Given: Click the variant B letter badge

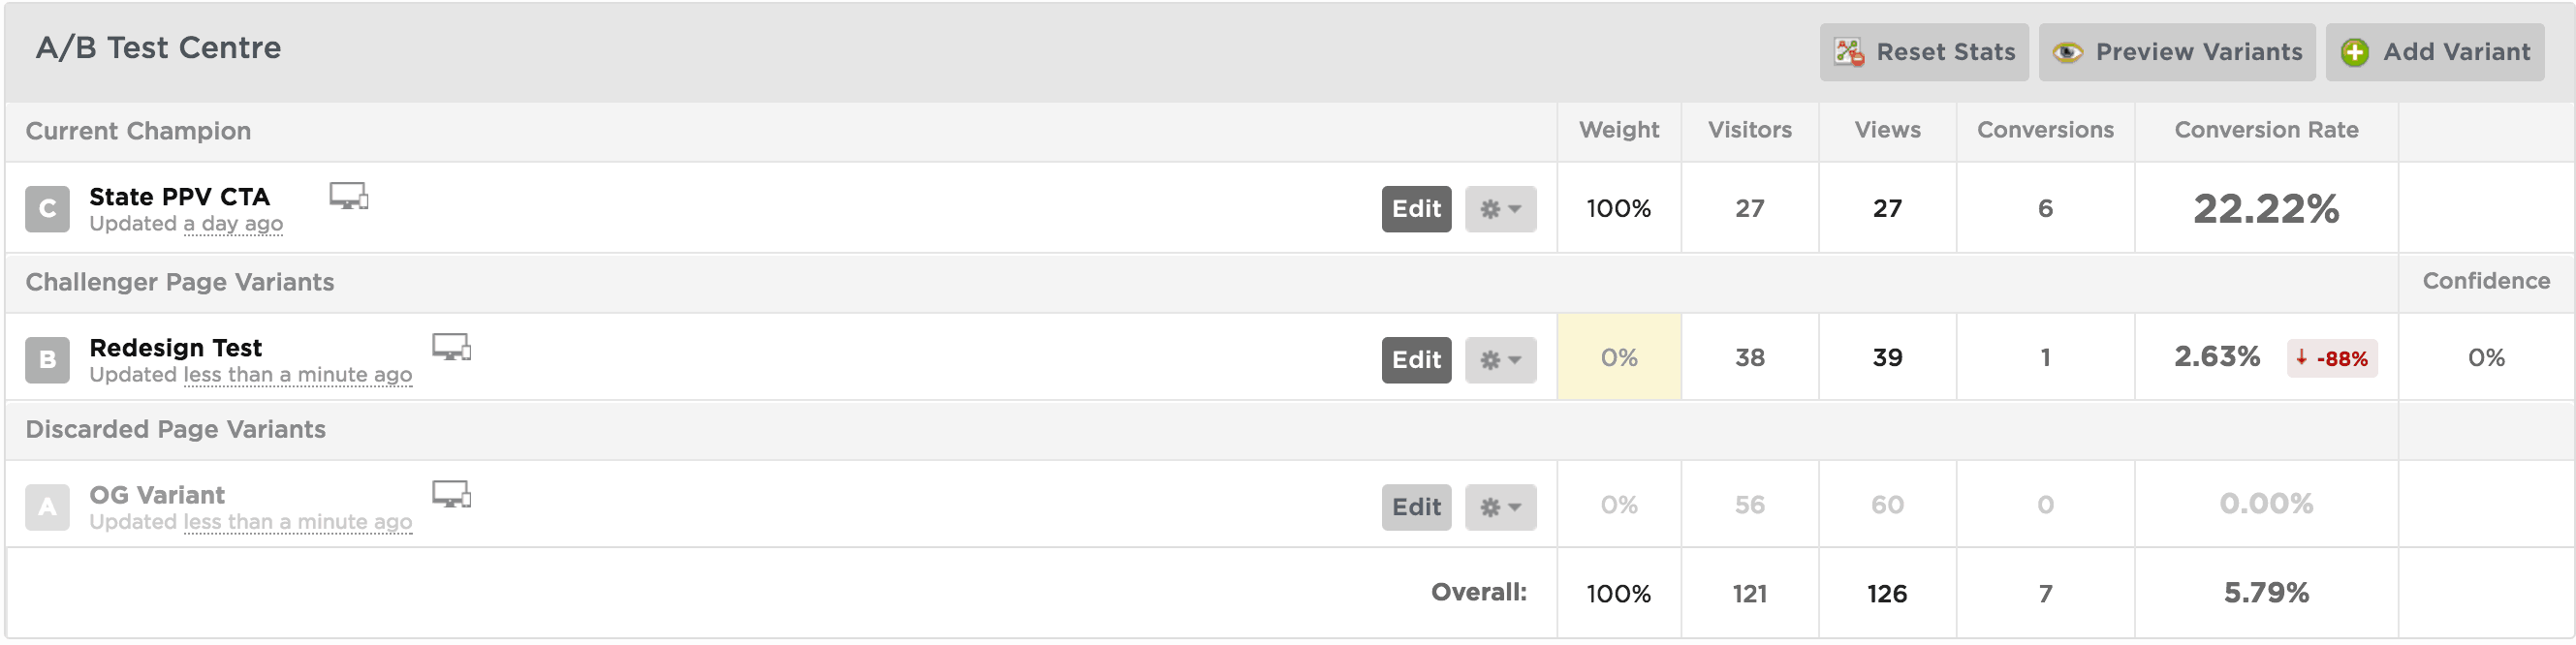Looking at the screenshot, I should (x=47, y=360).
